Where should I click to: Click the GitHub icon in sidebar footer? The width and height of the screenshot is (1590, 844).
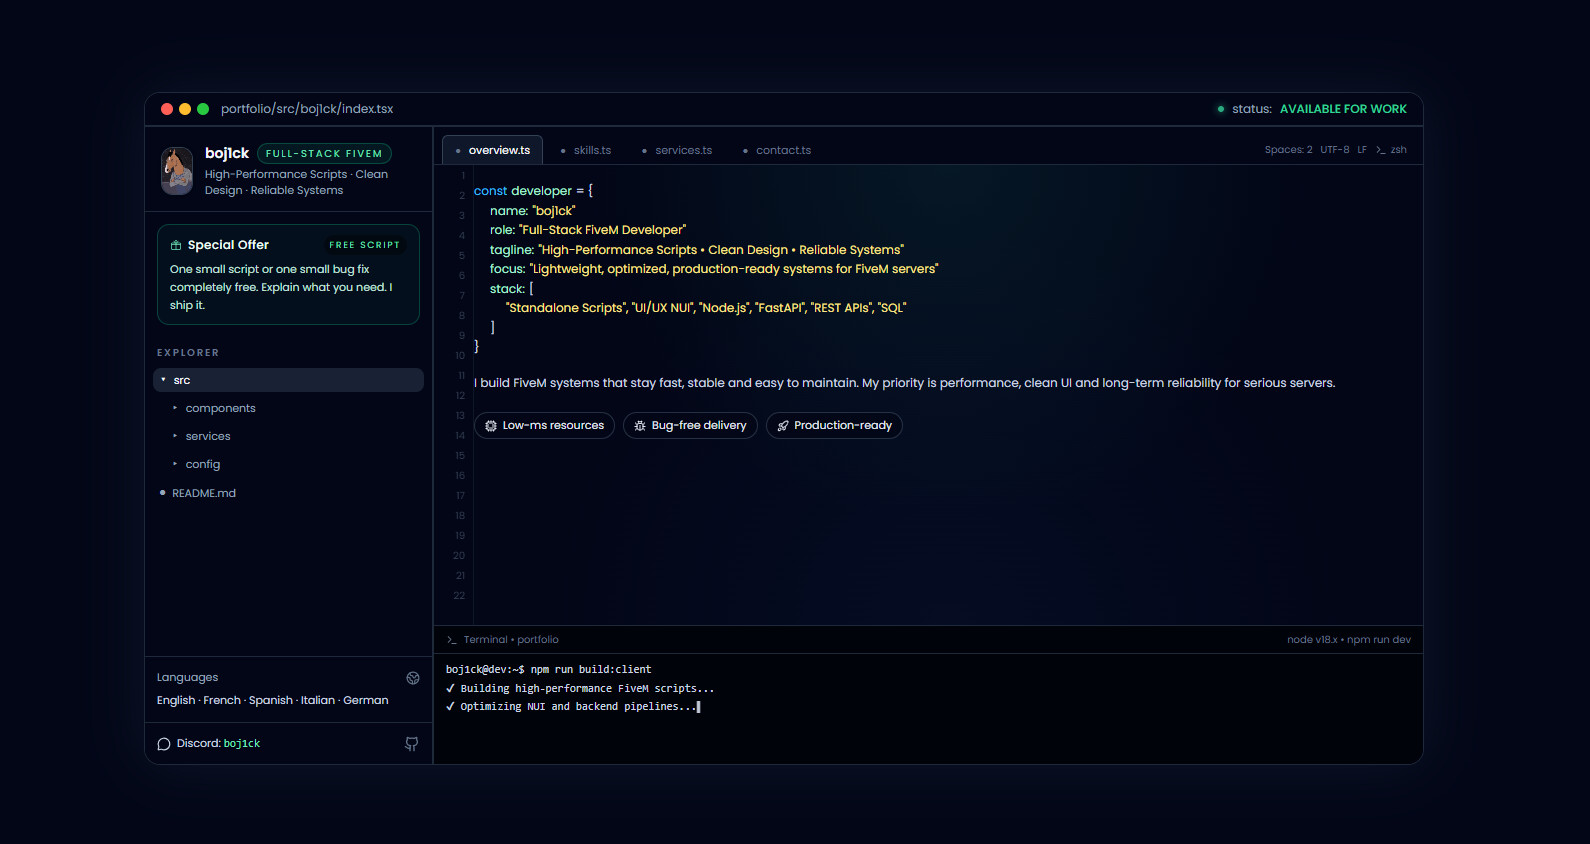tap(411, 744)
